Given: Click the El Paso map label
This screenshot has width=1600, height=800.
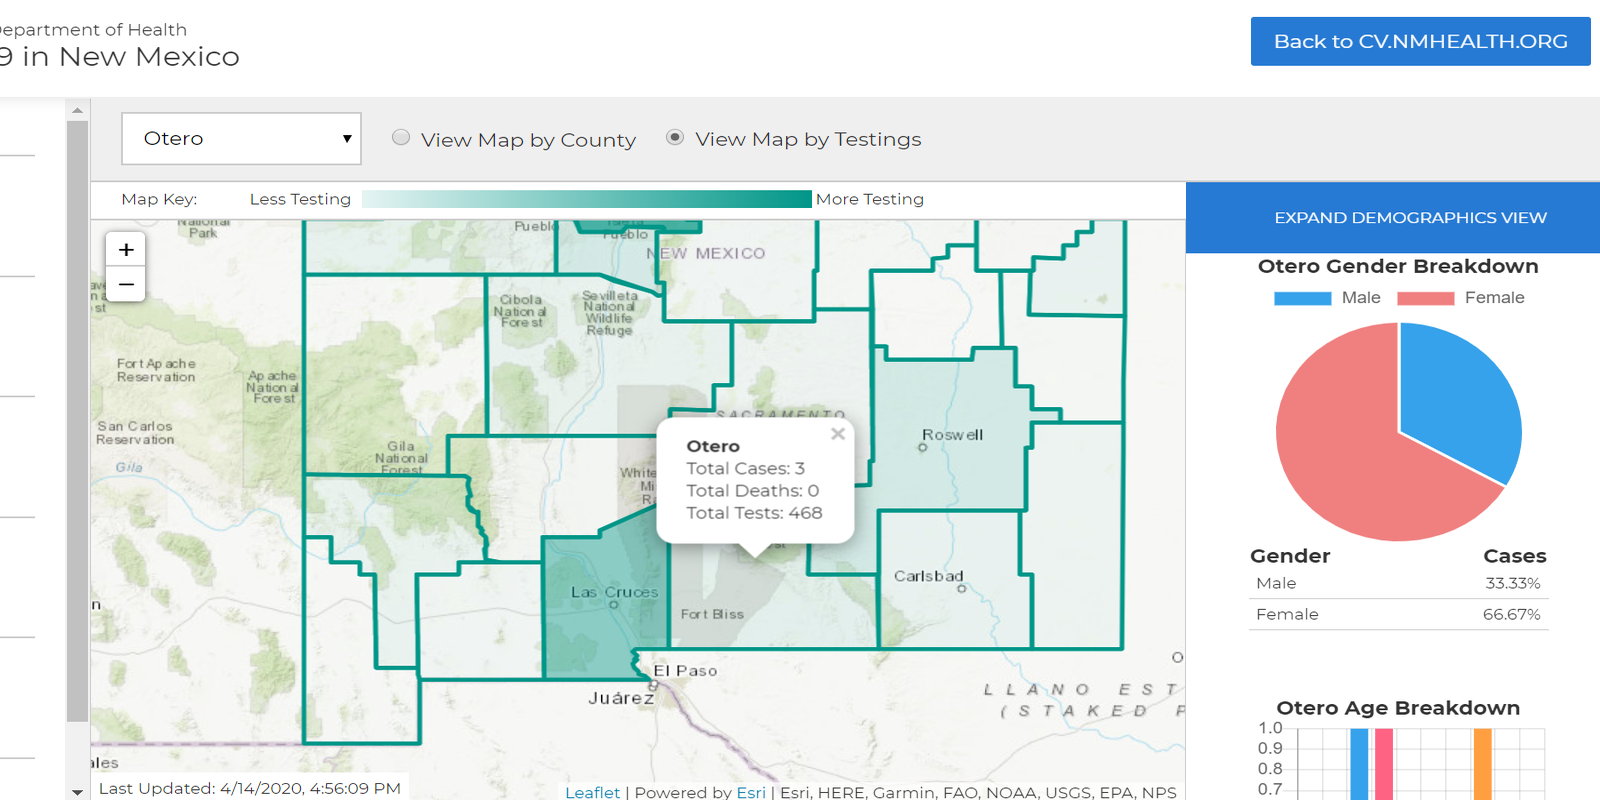Looking at the screenshot, I should (x=685, y=671).
